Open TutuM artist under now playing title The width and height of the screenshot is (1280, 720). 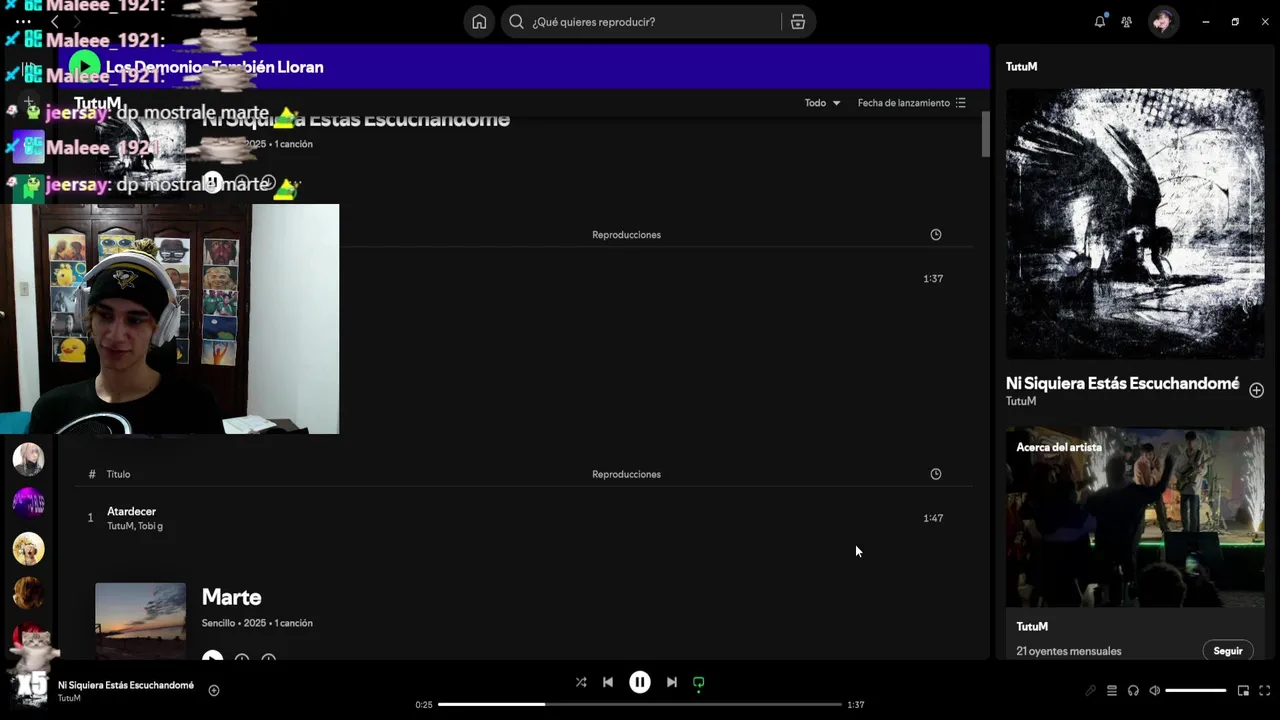[x=69, y=698]
